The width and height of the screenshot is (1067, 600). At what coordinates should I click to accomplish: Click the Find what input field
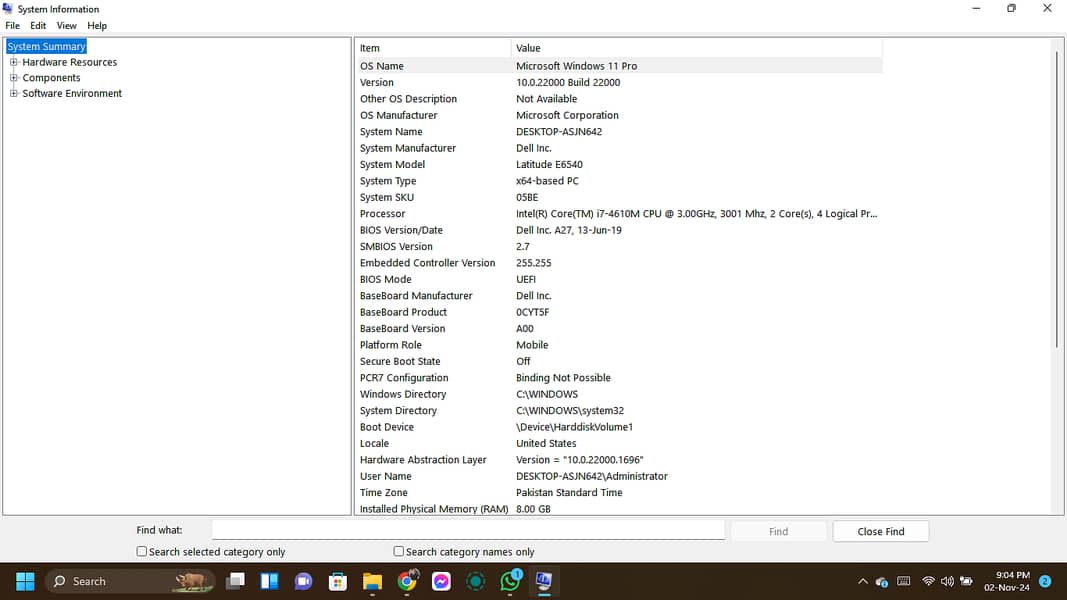(x=468, y=531)
